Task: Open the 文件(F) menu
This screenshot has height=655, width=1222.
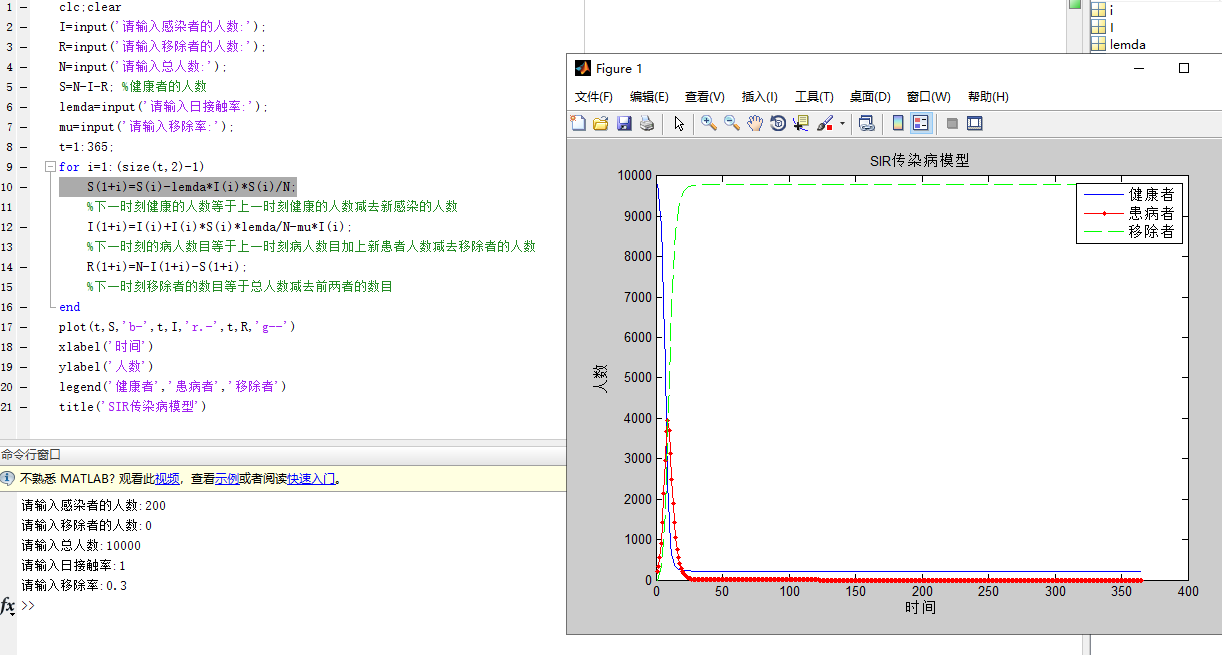Action: coord(594,96)
